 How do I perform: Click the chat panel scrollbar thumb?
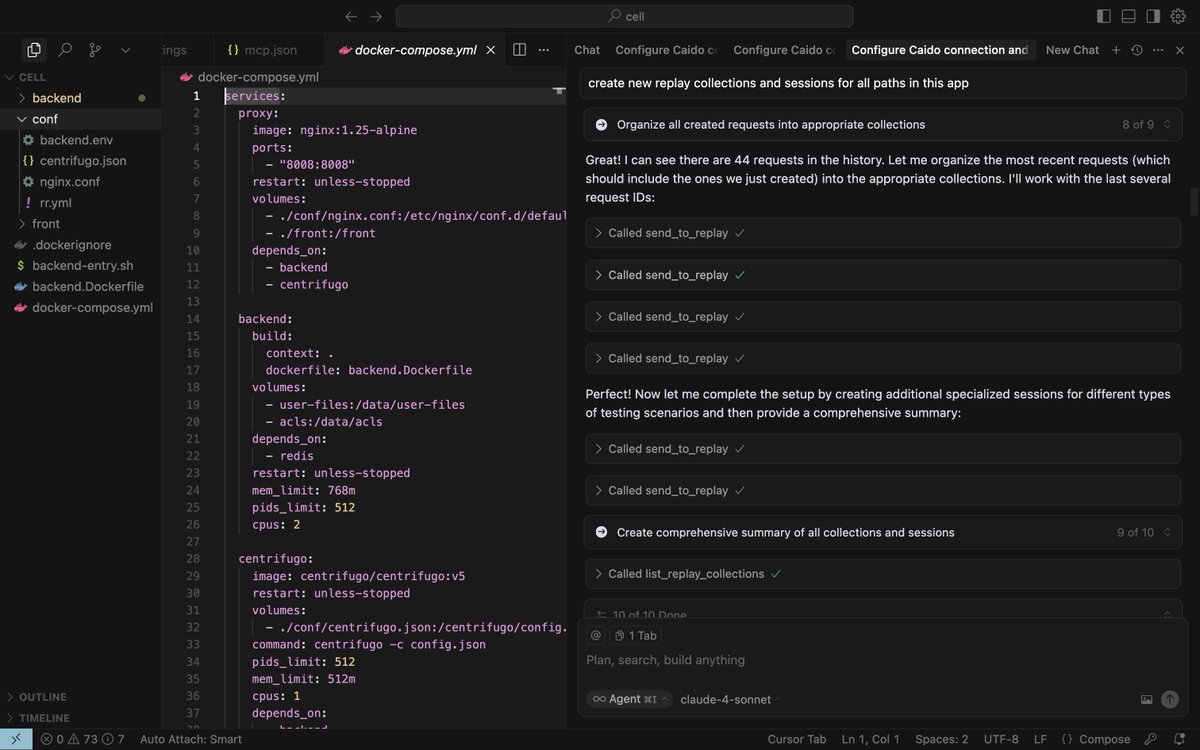(1194, 200)
